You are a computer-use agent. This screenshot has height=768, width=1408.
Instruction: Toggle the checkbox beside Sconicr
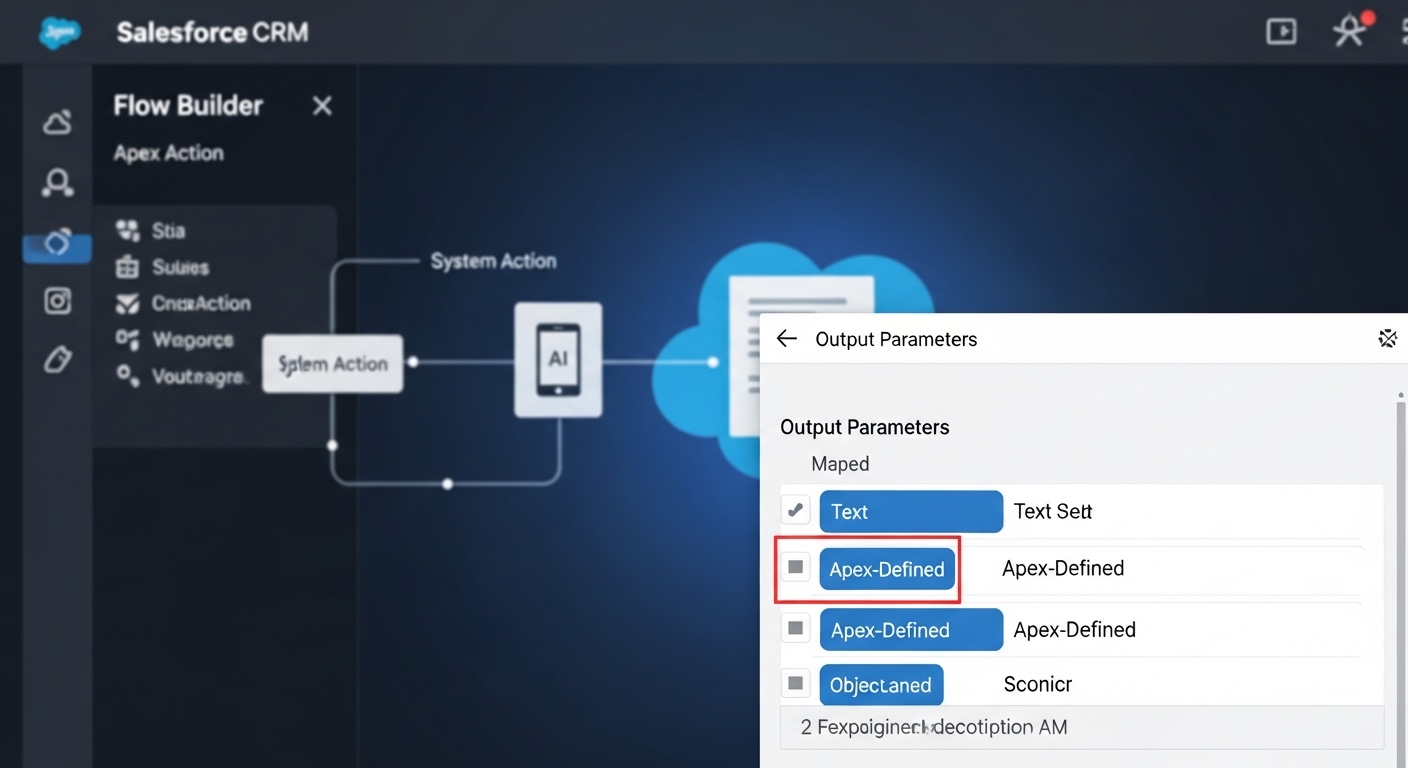pyautogui.click(x=795, y=682)
